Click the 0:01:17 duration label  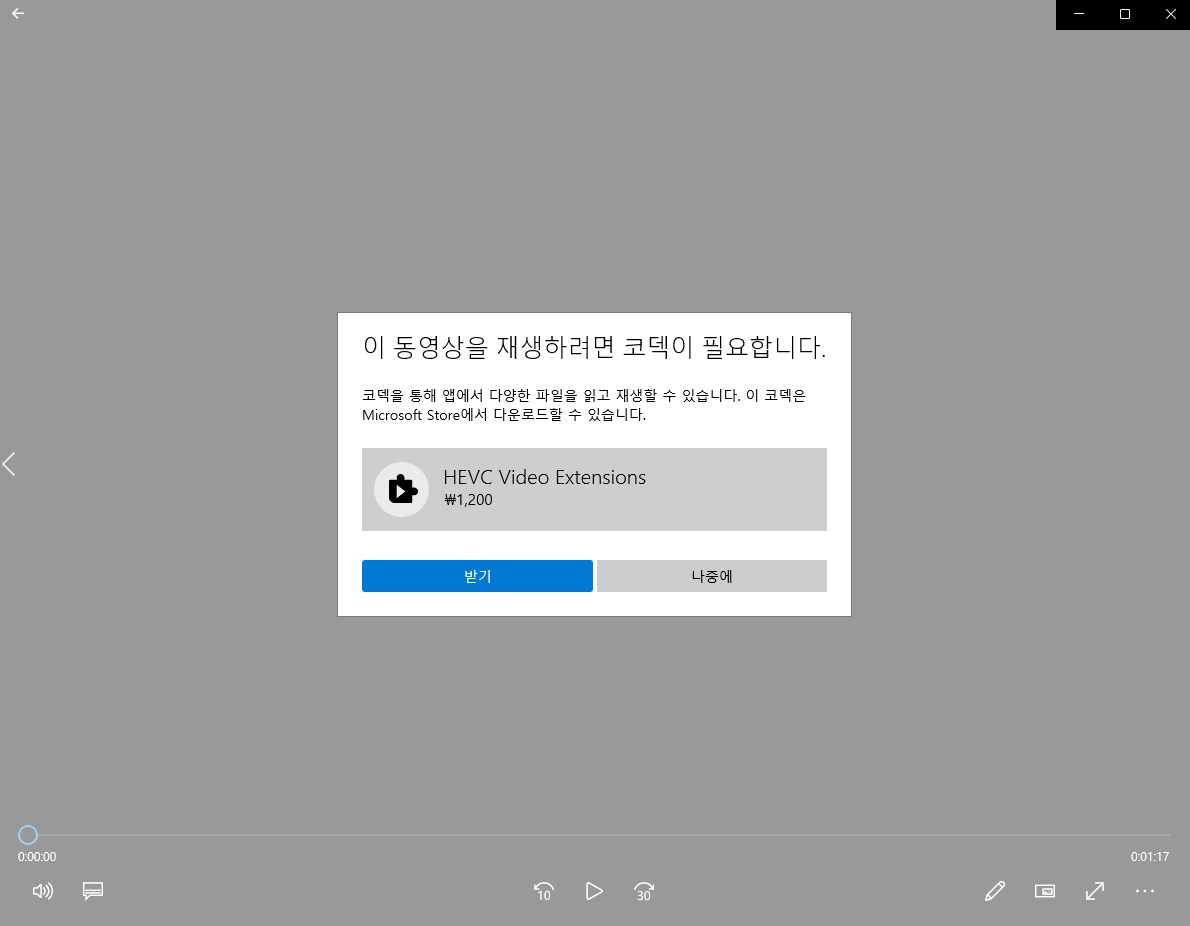(1150, 857)
